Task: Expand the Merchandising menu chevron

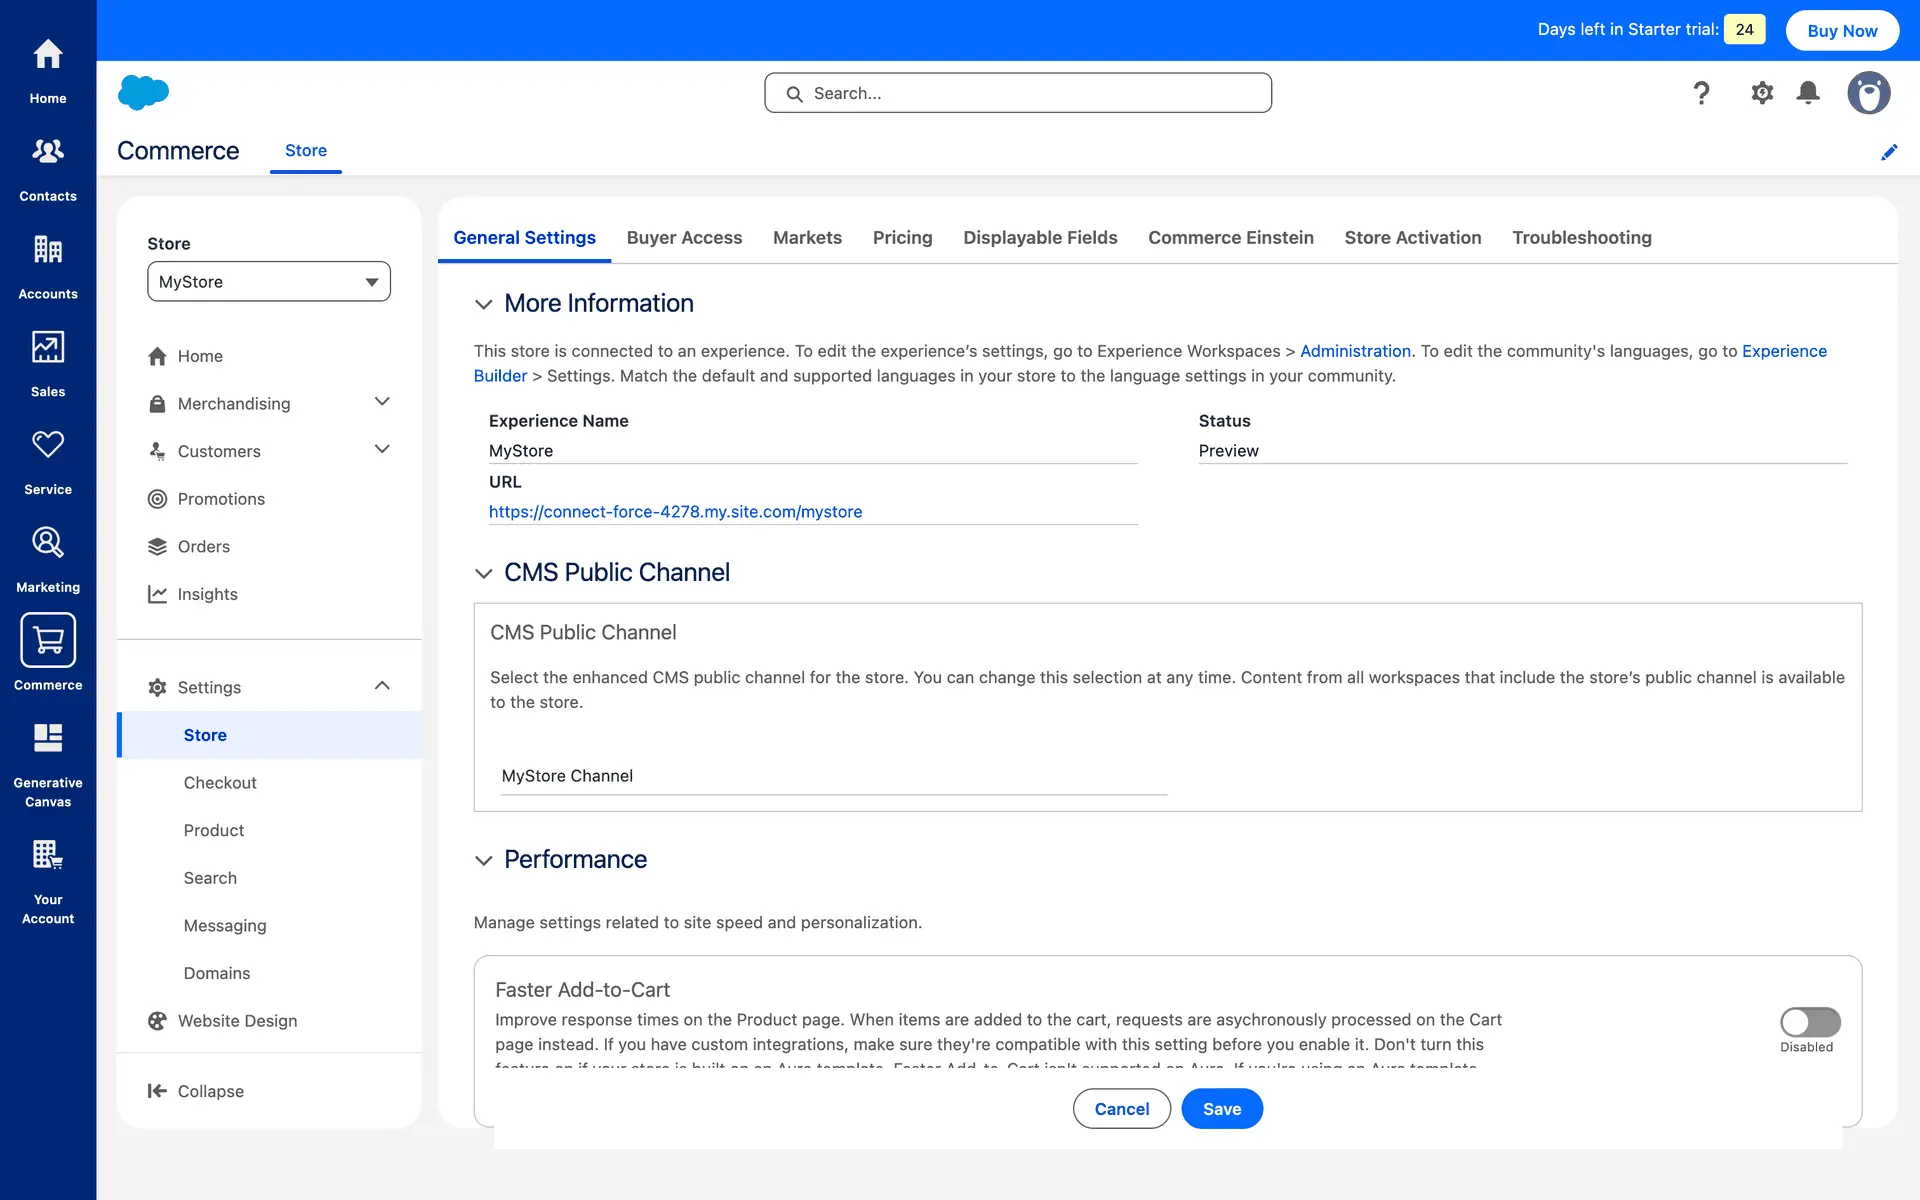Action: click(382, 402)
